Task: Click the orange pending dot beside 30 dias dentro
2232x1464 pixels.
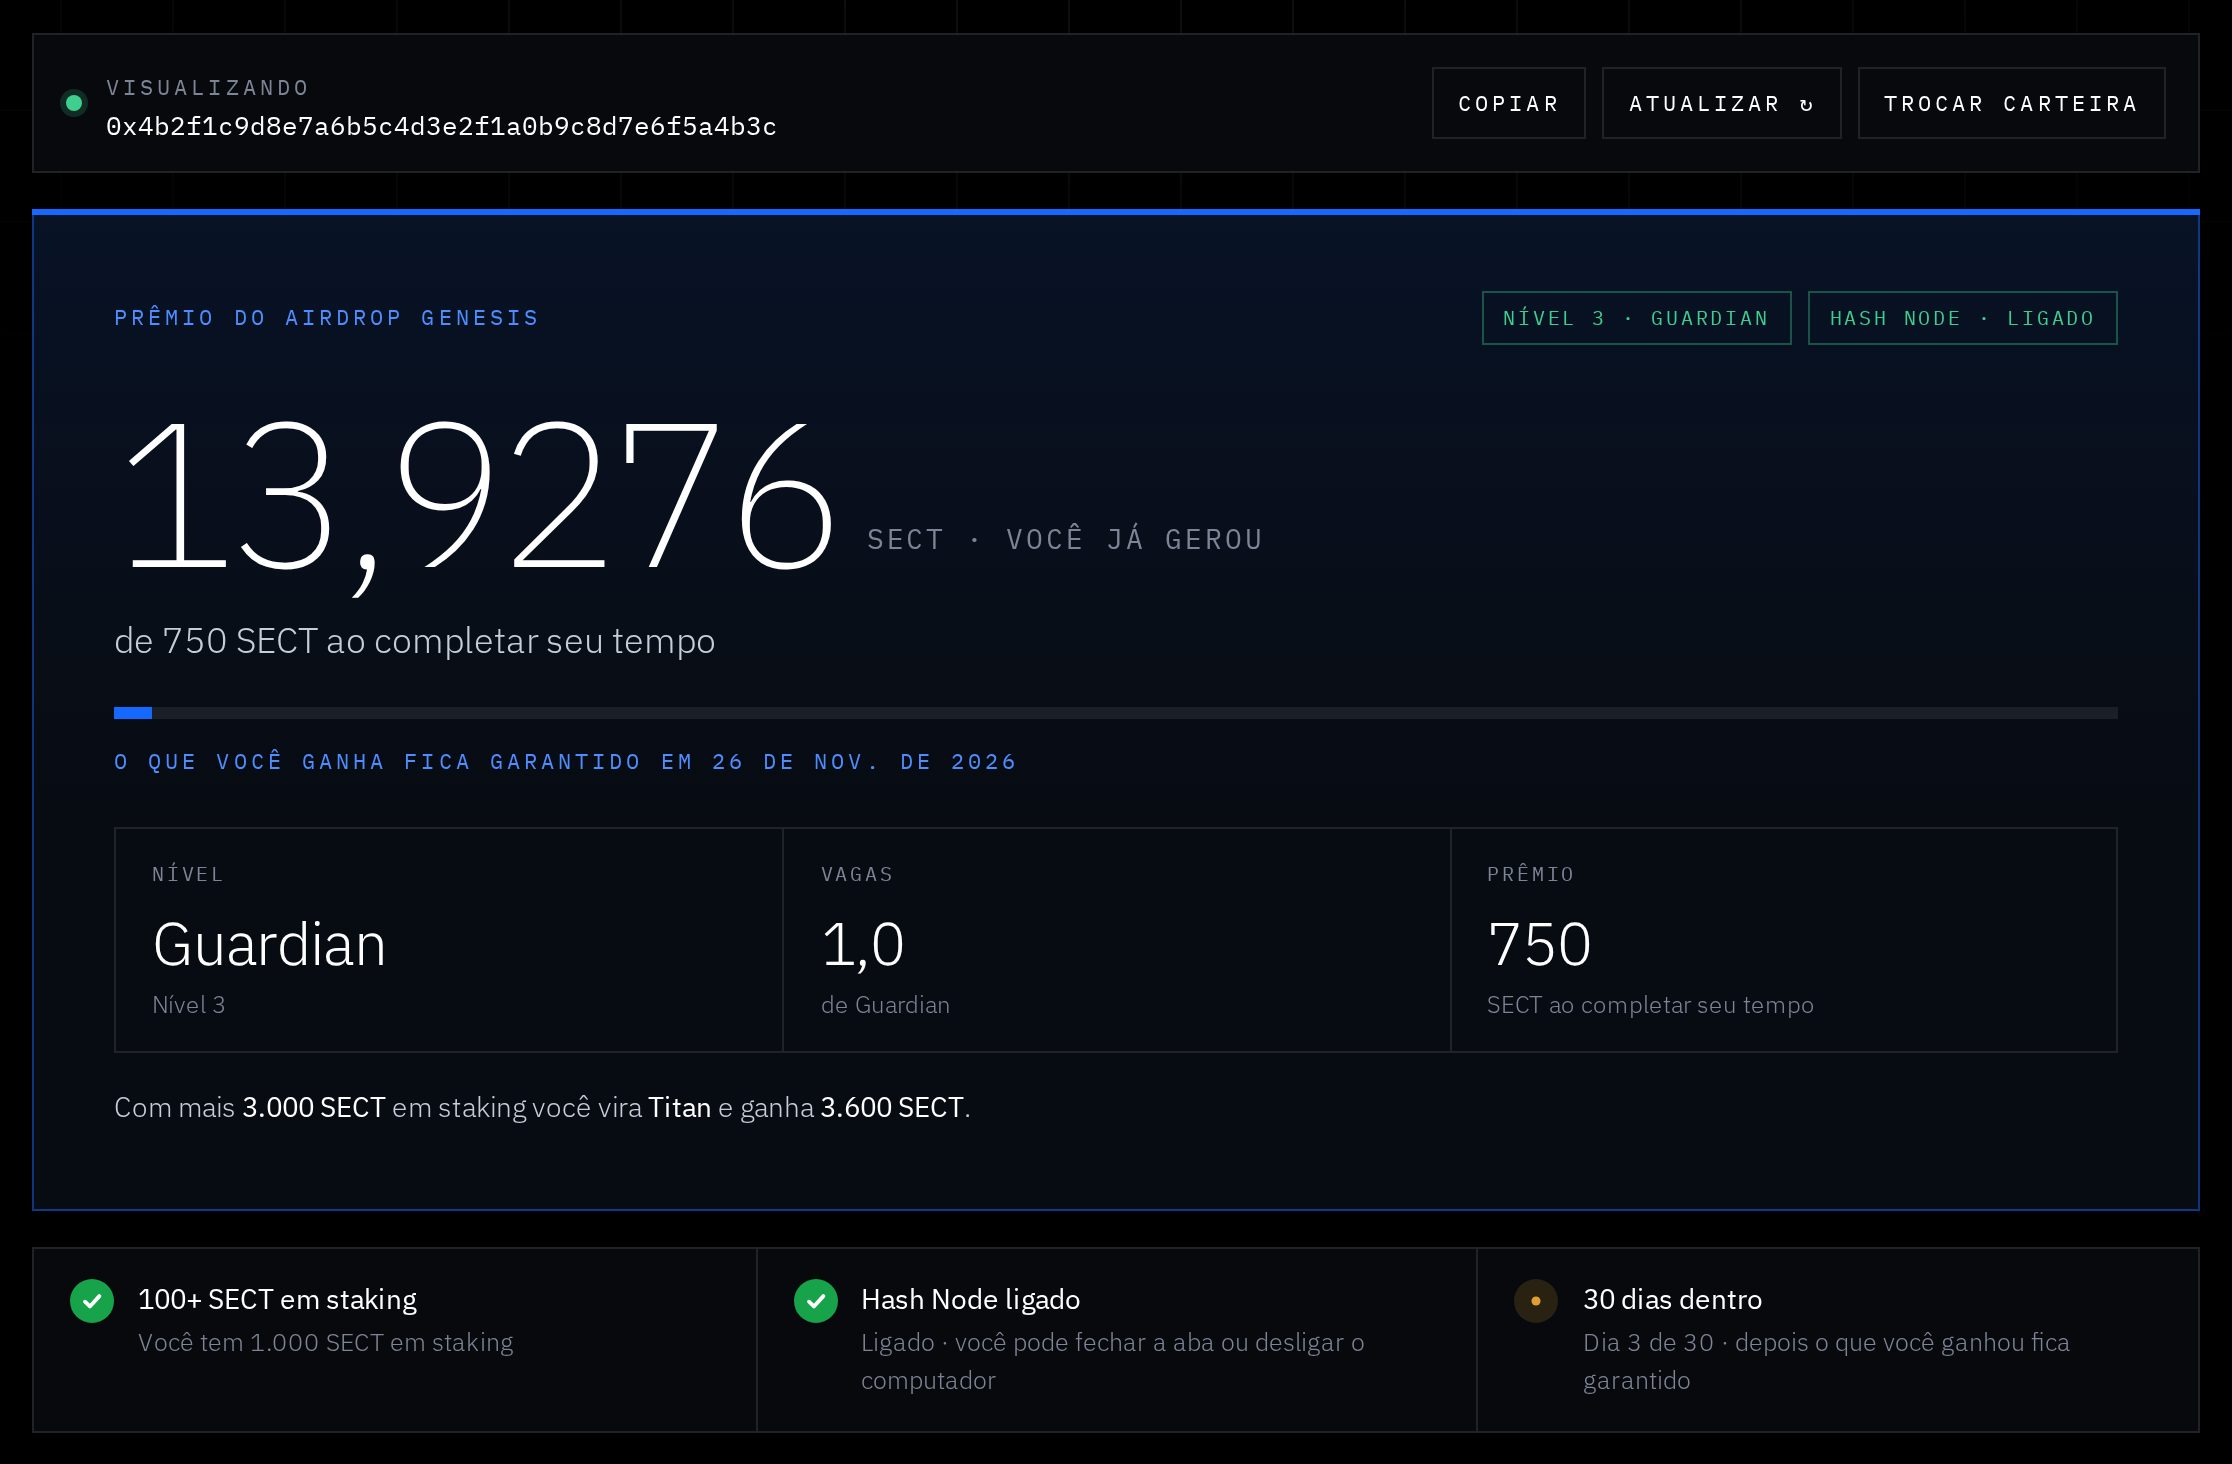Action: point(1536,1301)
